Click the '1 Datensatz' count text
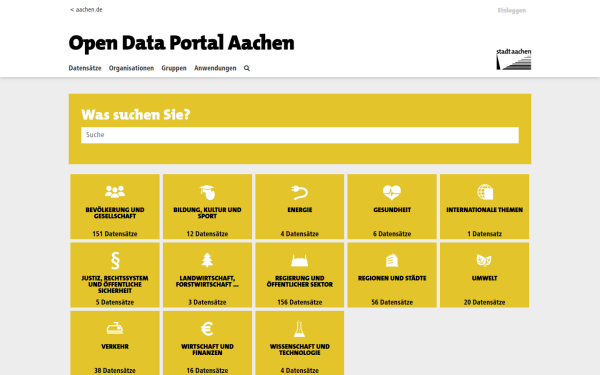This screenshot has width=600, height=375. (484, 234)
